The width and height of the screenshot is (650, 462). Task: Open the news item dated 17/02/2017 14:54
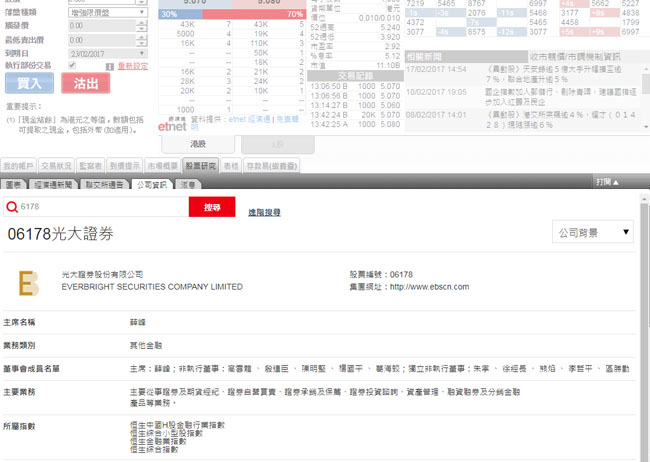point(524,74)
